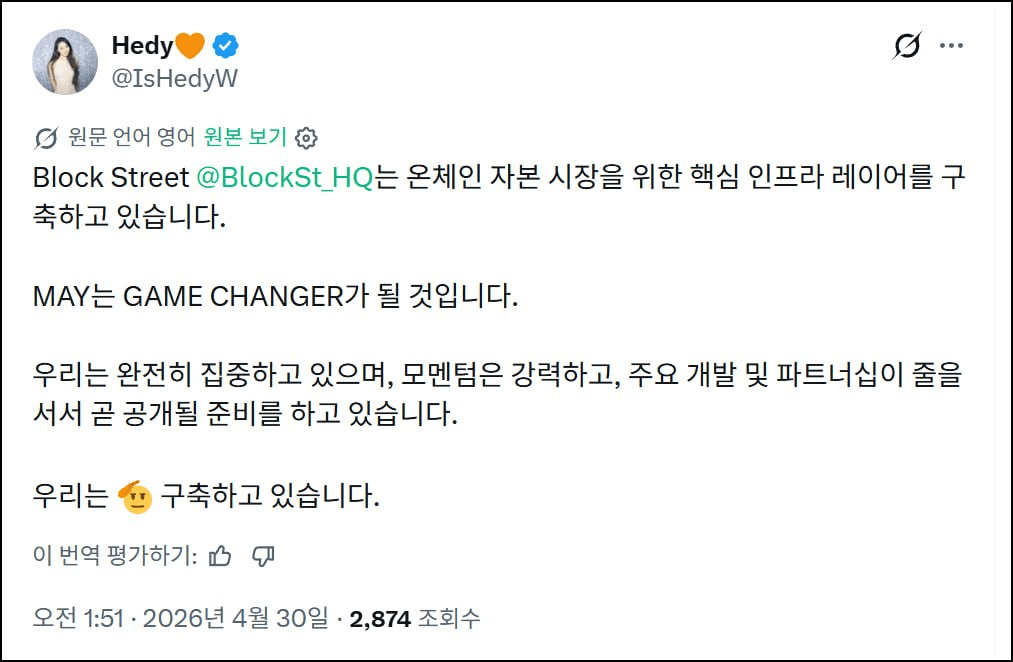
Task: Click 원본 보기 to show the original
Action: (x=245, y=137)
